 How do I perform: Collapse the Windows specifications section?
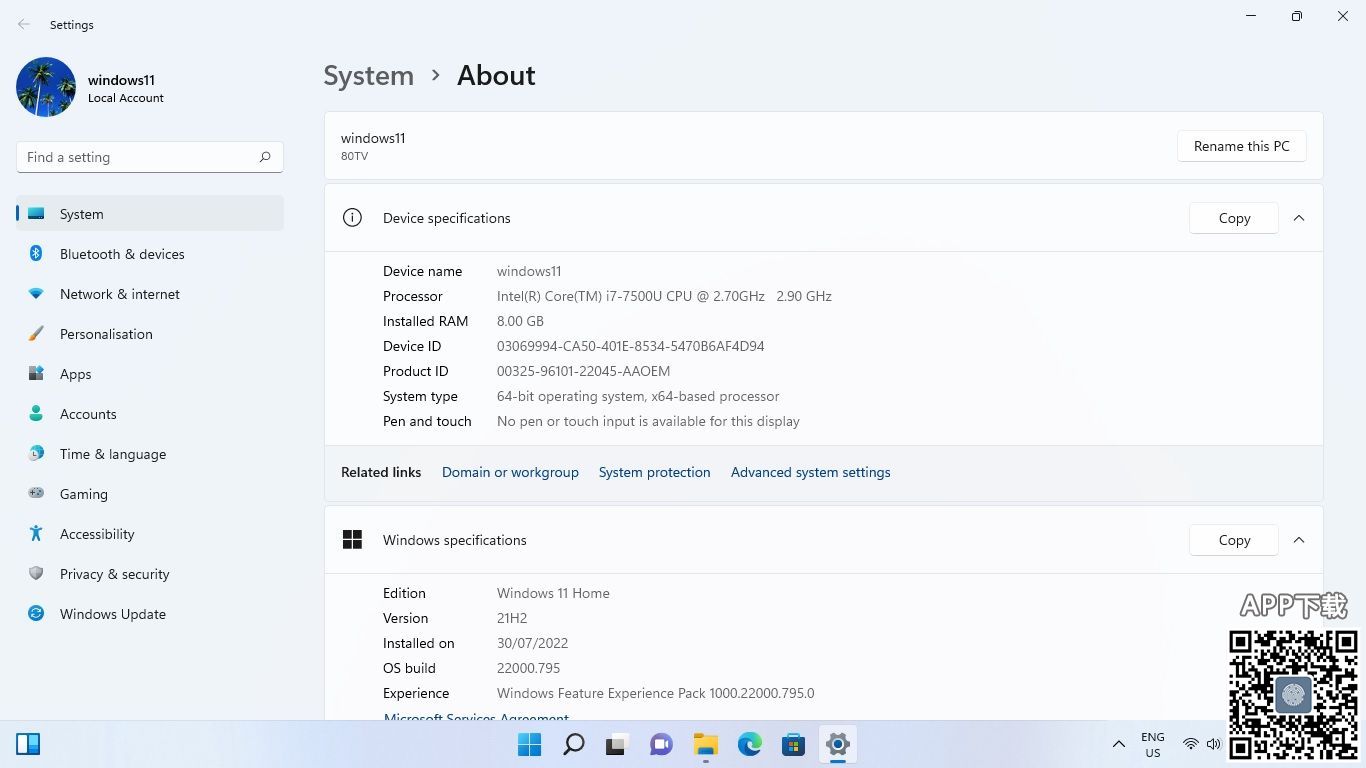(1299, 540)
